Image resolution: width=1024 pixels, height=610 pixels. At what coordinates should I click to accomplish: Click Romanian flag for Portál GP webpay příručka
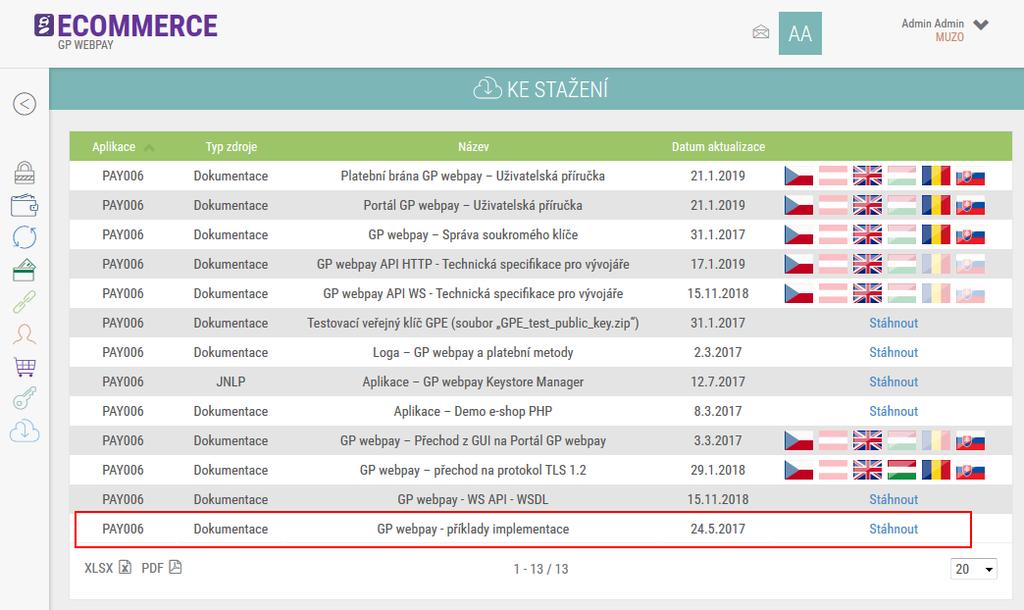click(x=936, y=205)
